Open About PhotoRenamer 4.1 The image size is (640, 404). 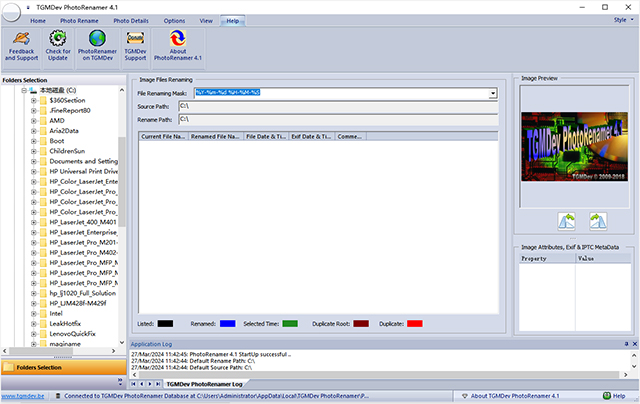(x=178, y=46)
